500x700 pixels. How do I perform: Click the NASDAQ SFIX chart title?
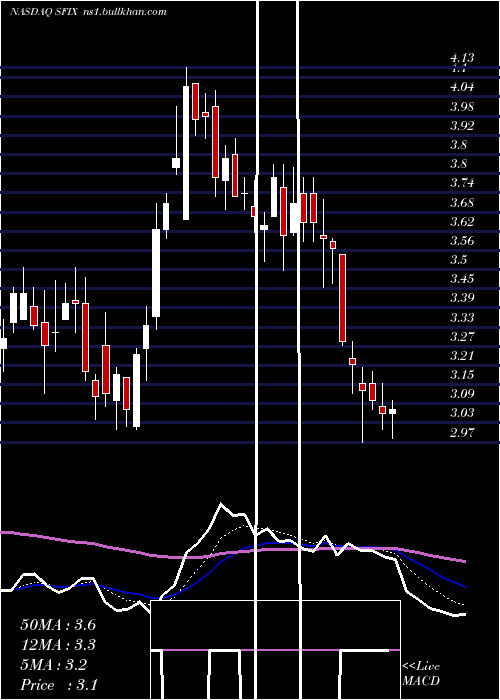pos(45,11)
